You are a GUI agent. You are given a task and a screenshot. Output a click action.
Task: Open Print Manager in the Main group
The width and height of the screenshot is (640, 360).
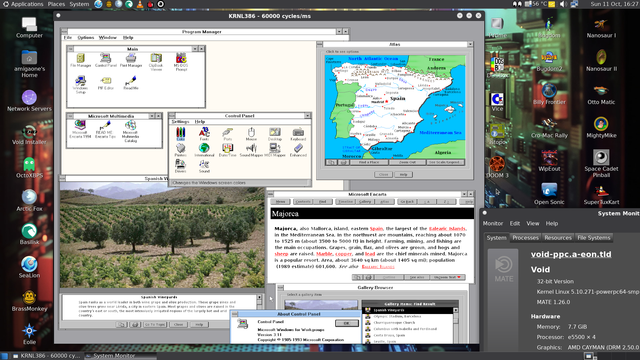tap(131, 60)
